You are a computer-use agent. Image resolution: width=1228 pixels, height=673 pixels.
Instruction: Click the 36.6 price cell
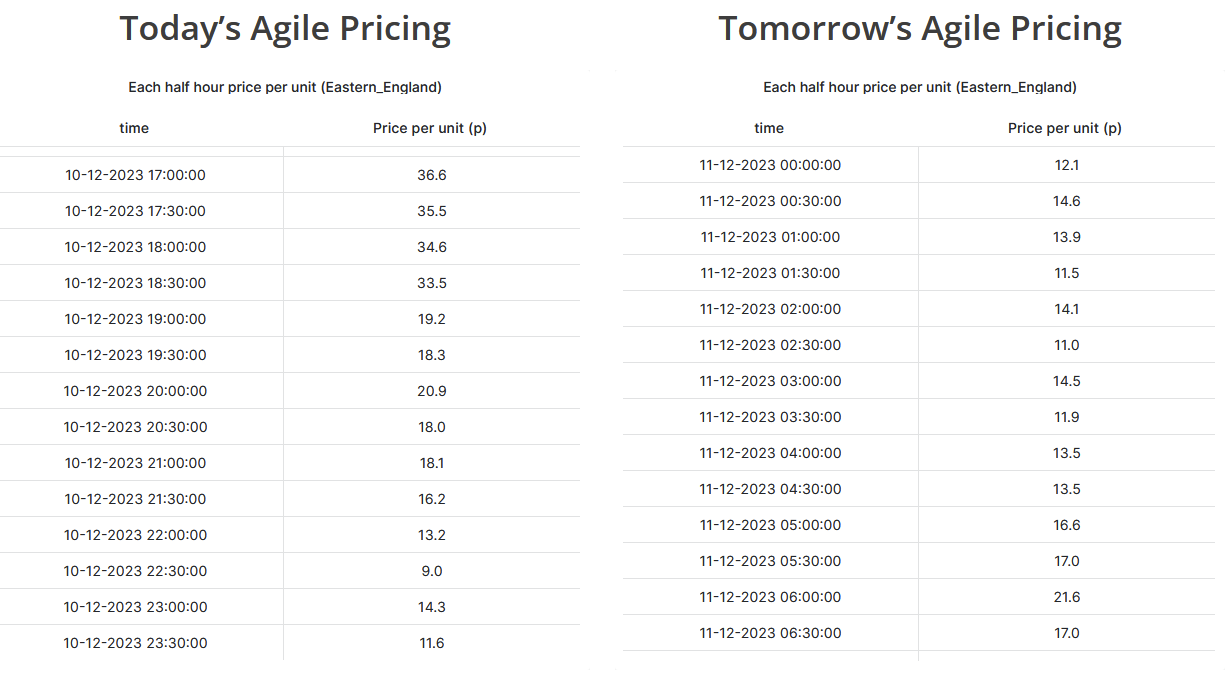tap(432, 175)
